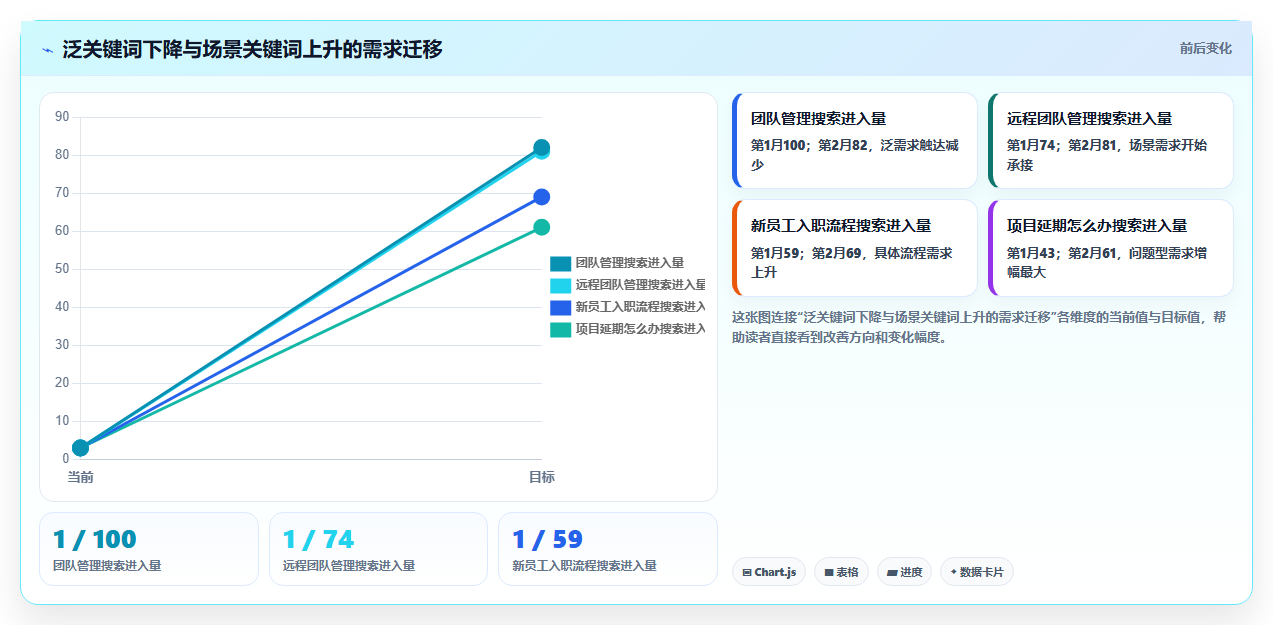
Task: Click text 第1月59；第2月69，具体流程需求上升
Action: 852,263
